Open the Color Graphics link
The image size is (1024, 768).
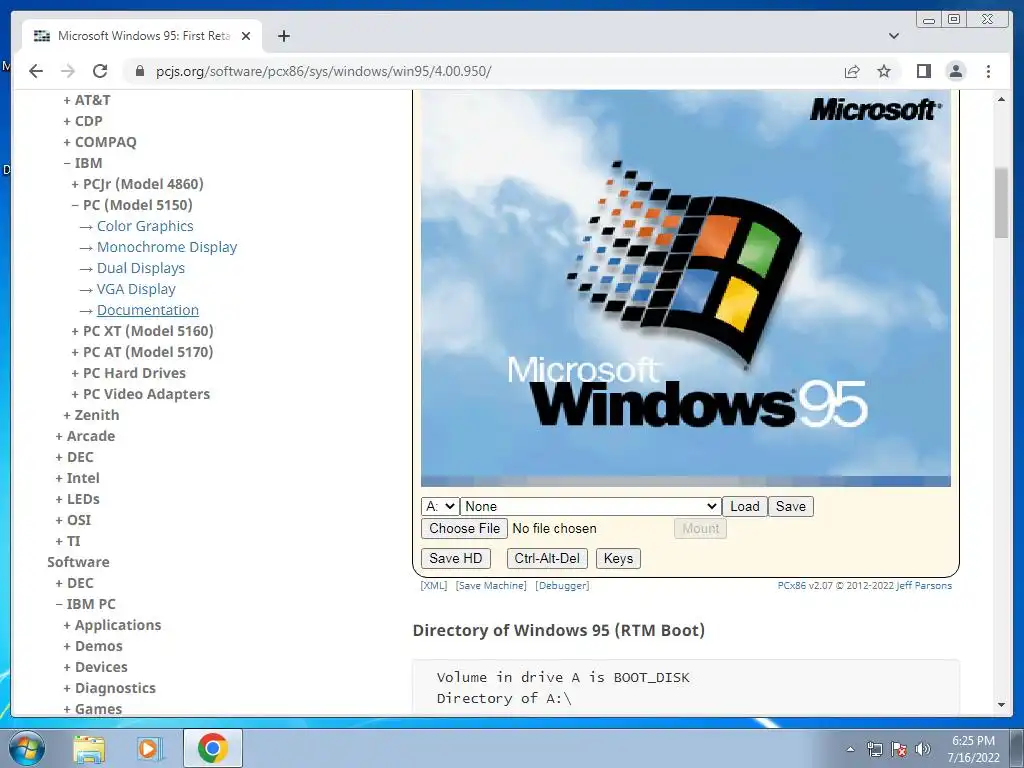tap(145, 226)
